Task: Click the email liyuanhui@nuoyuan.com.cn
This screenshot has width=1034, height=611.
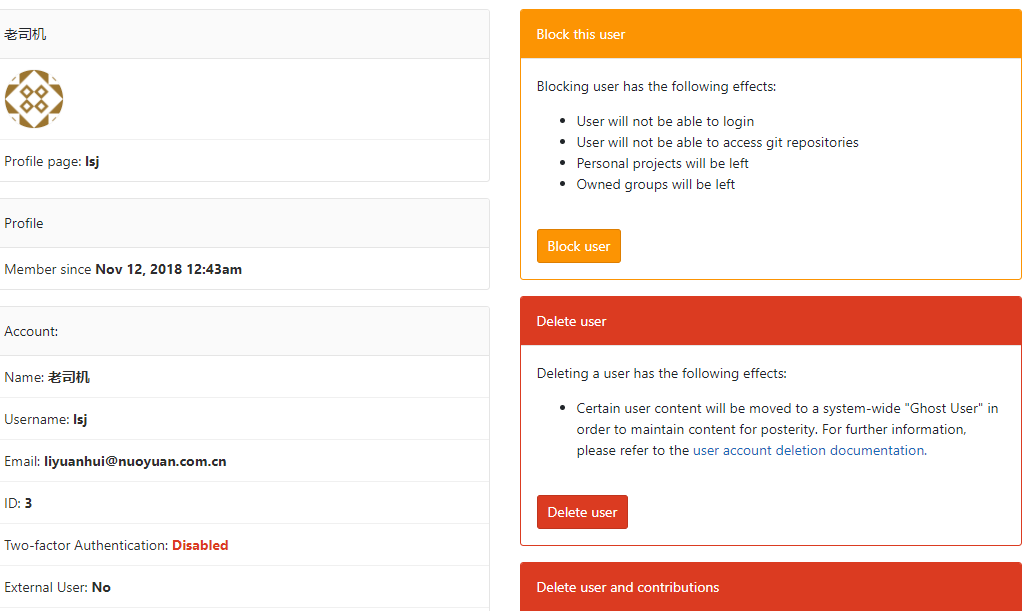Action: click(135, 462)
